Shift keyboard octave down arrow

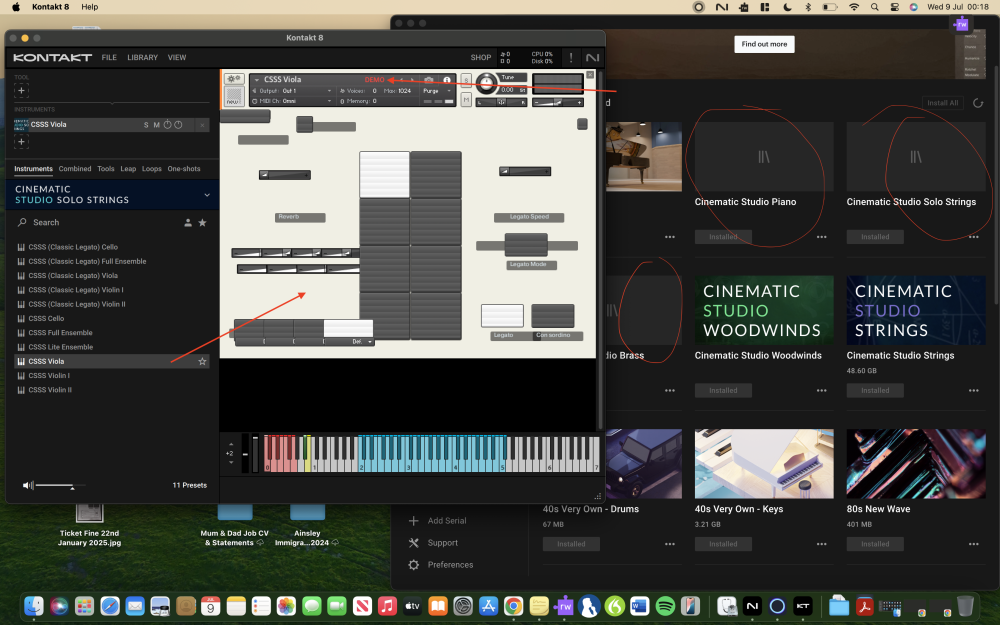click(x=231, y=462)
